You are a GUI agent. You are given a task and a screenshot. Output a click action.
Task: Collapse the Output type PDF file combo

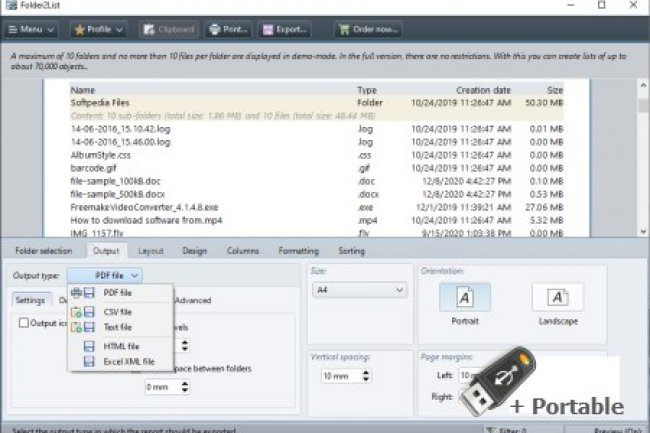click(x=105, y=276)
